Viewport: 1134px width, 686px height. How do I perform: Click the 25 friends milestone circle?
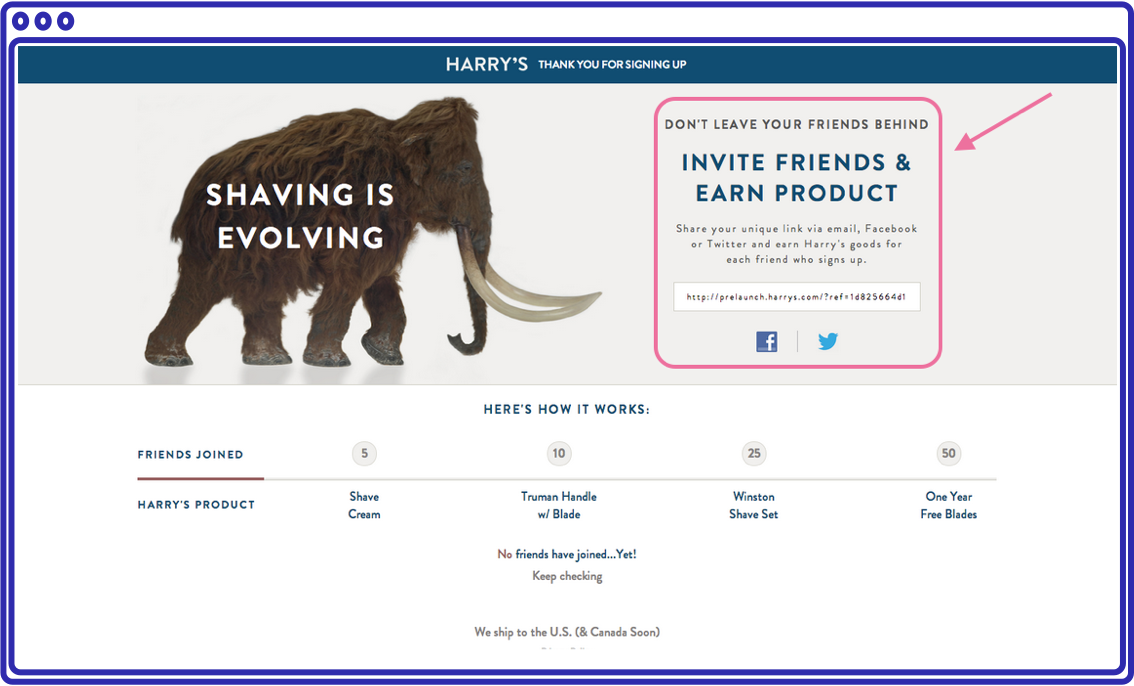pyautogui.click(x=754, y=453)
